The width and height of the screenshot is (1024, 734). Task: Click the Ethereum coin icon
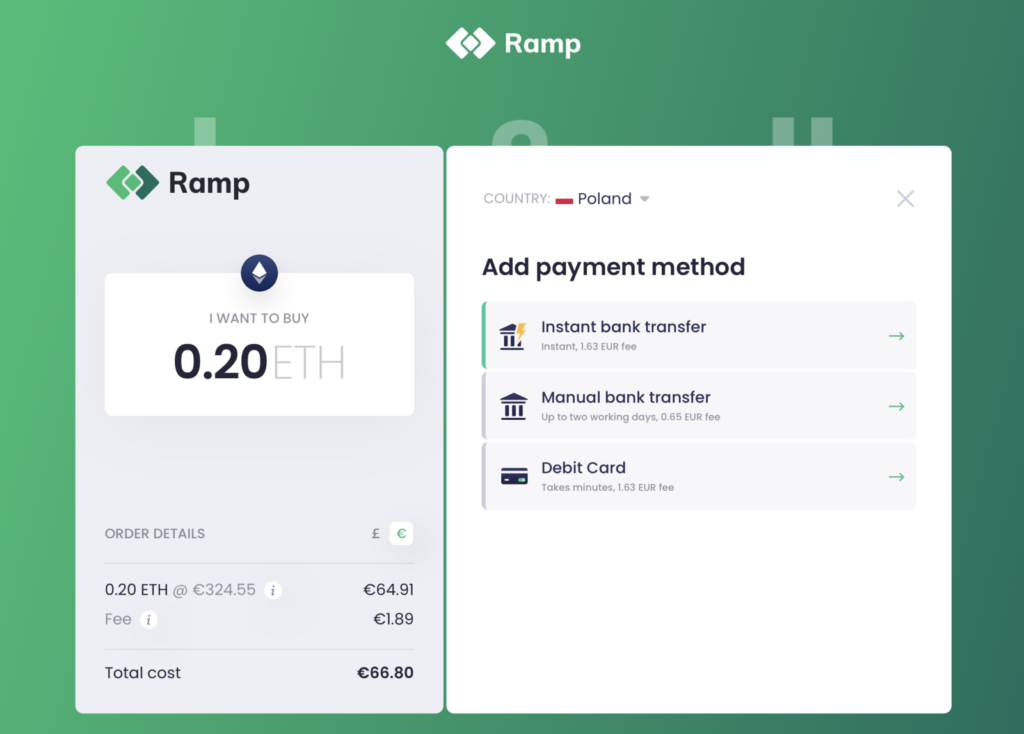(x=259, y=272)
